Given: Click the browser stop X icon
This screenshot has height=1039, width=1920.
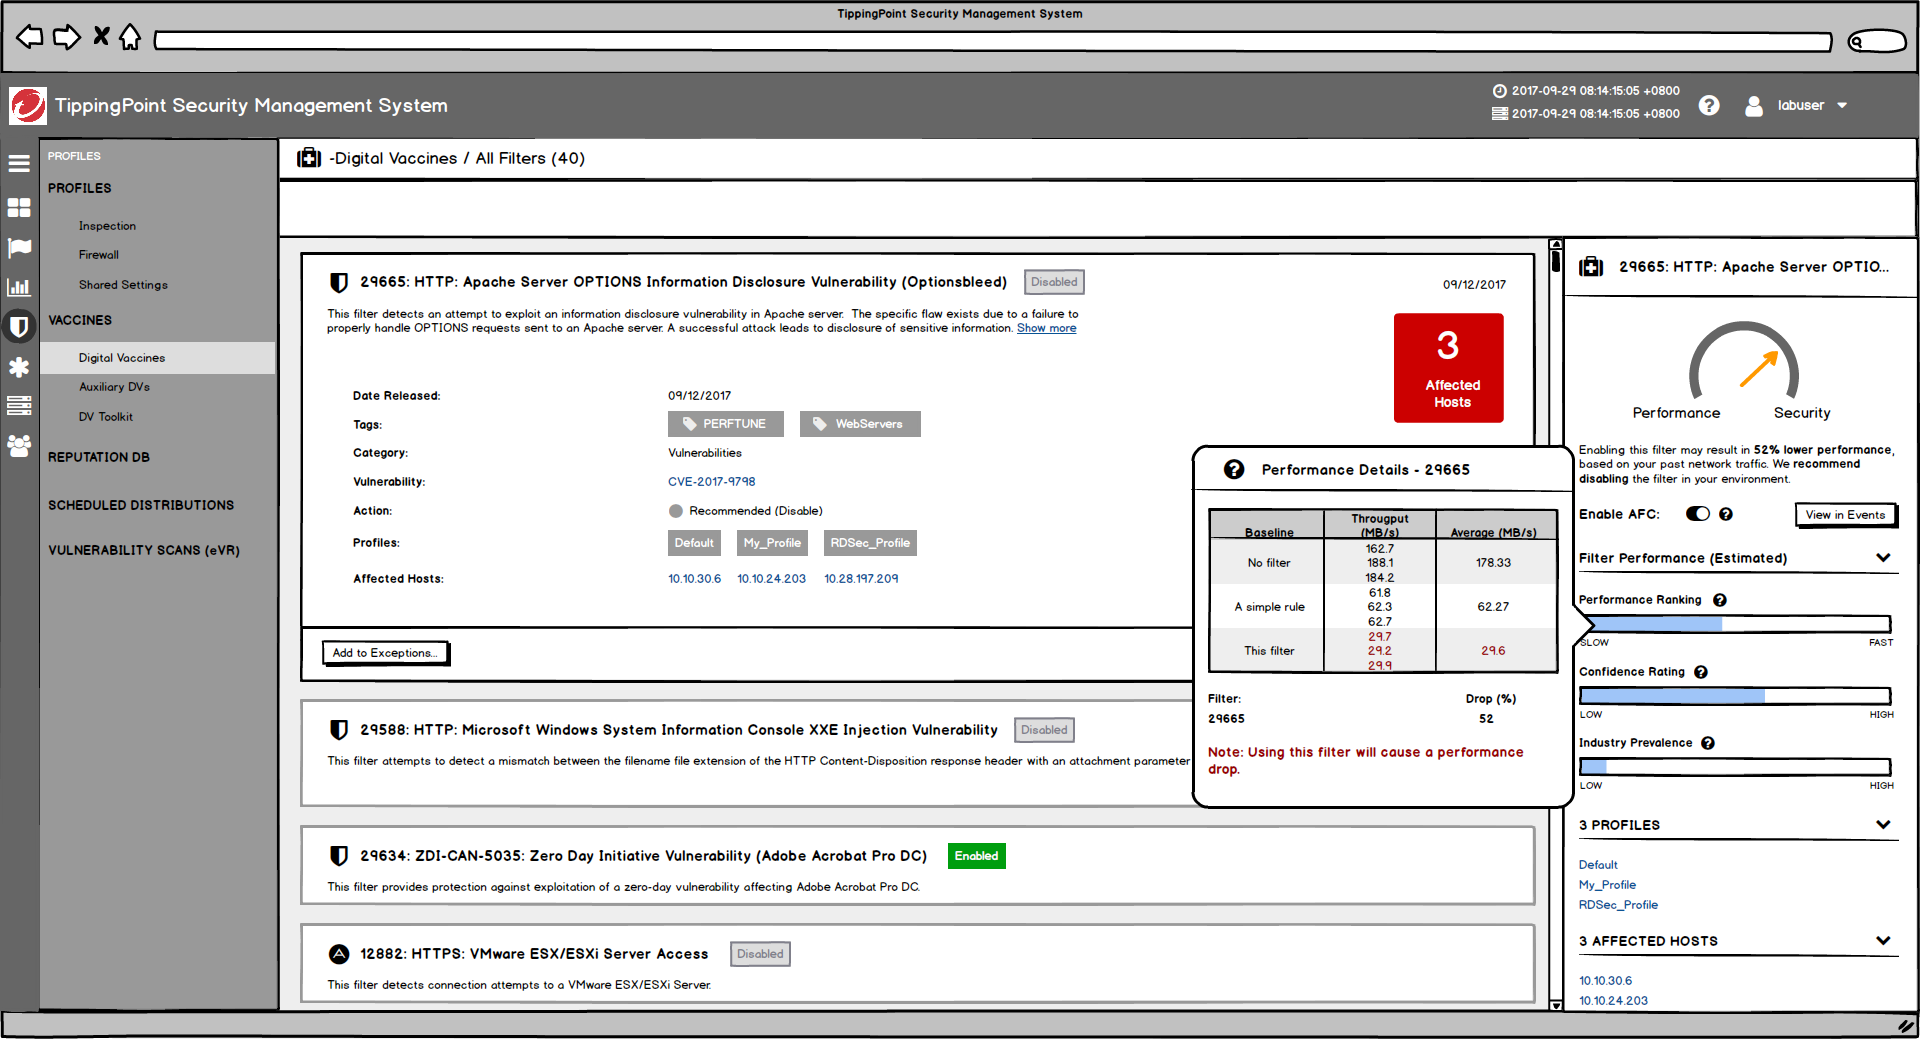Looking at the screenshot, I should [x=101, y=37].
